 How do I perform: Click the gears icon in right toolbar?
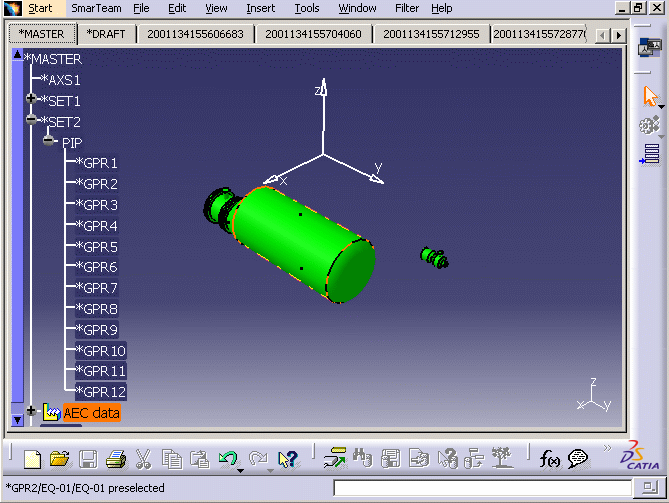pyautogui.click(x=649, y=126)
